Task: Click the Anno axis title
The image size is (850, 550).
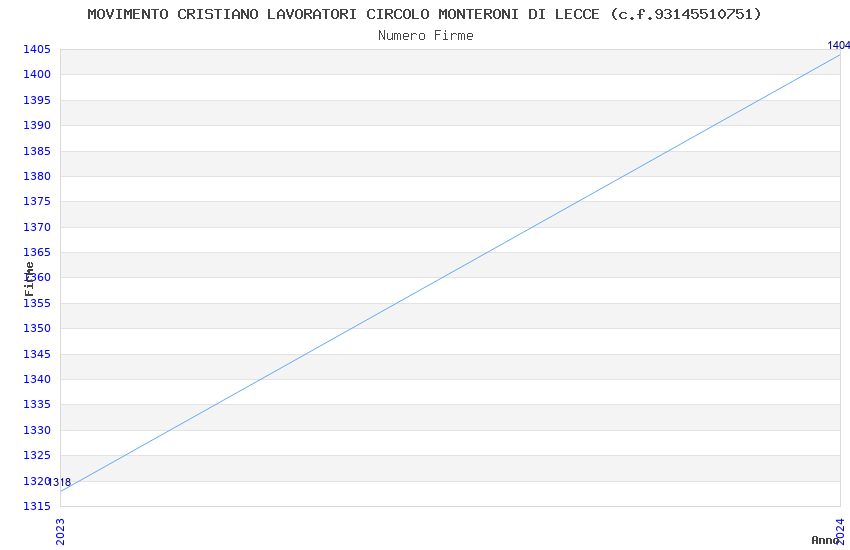Action: pos(825,540)
